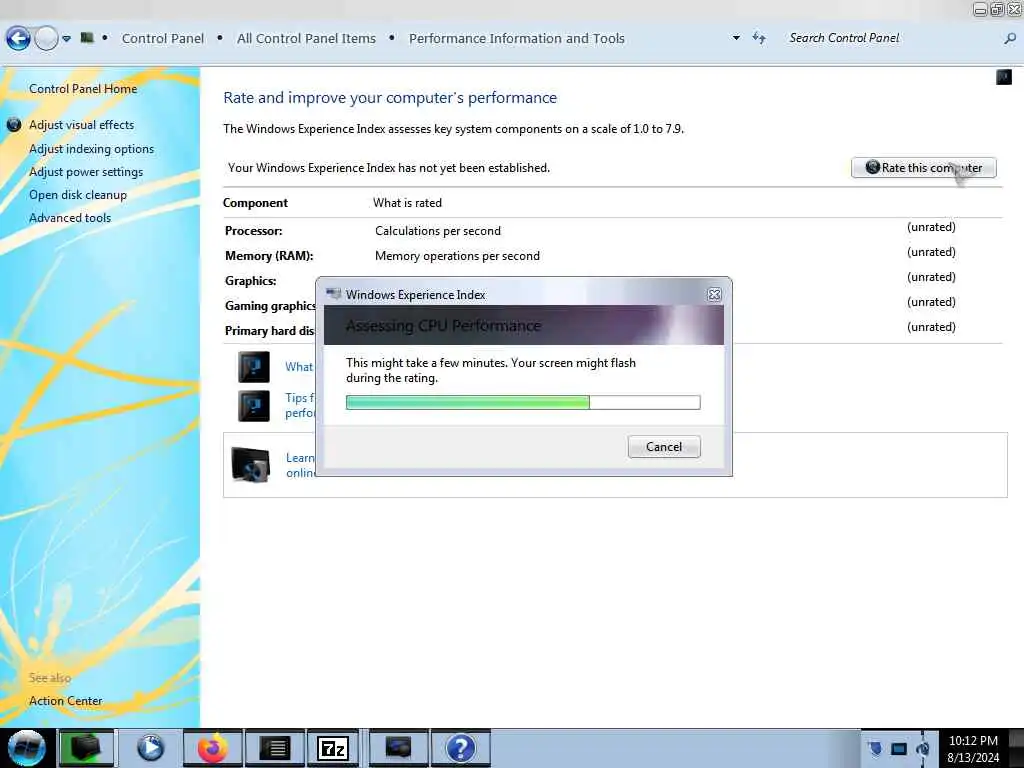Close the Windows Experience Index dialog

pos(714,295)
